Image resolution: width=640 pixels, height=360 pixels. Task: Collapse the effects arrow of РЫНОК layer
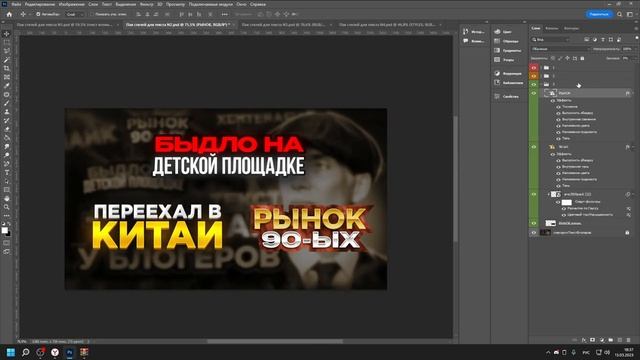point(633,93)
